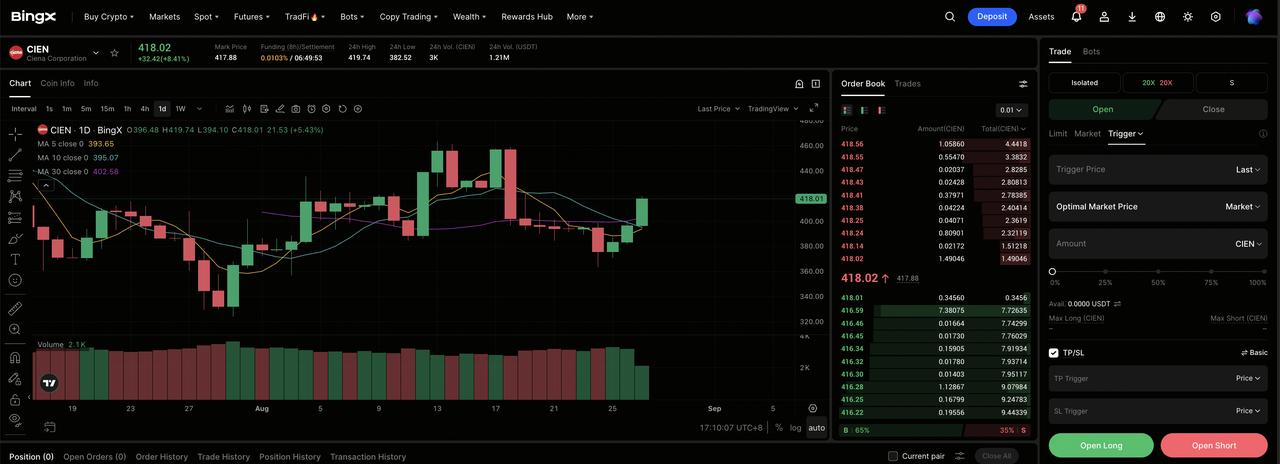The width and height of the screenshot is (1280, 464).
Task: Open the Last Price dropdown
Action: [x=717, y=109]
